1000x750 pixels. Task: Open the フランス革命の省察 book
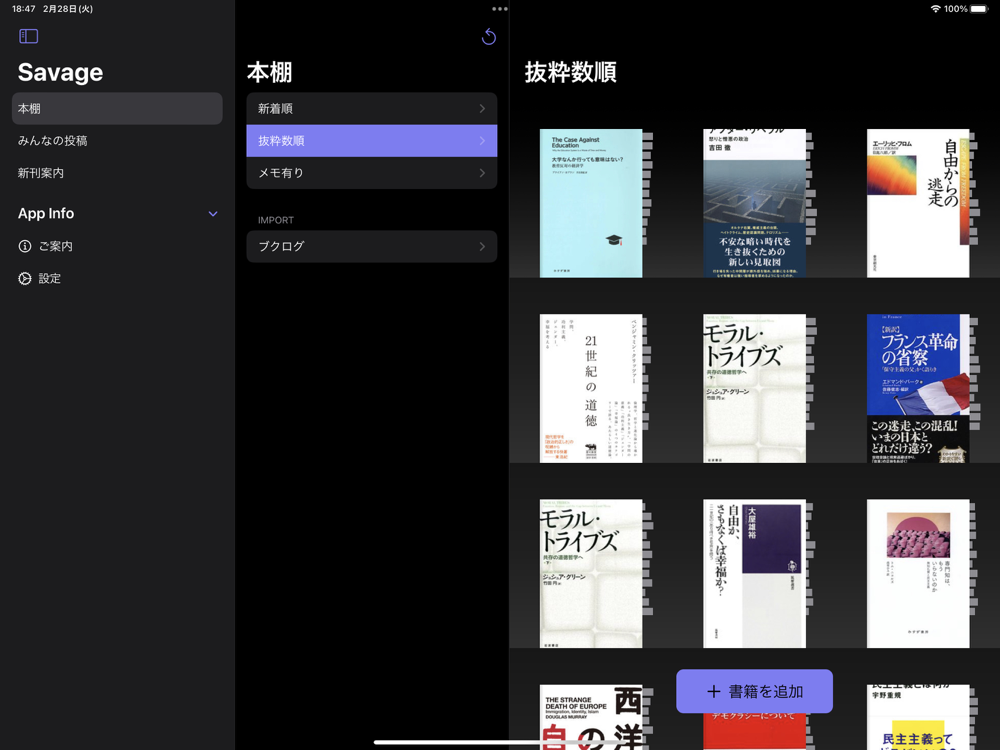[x=918, y=388]
